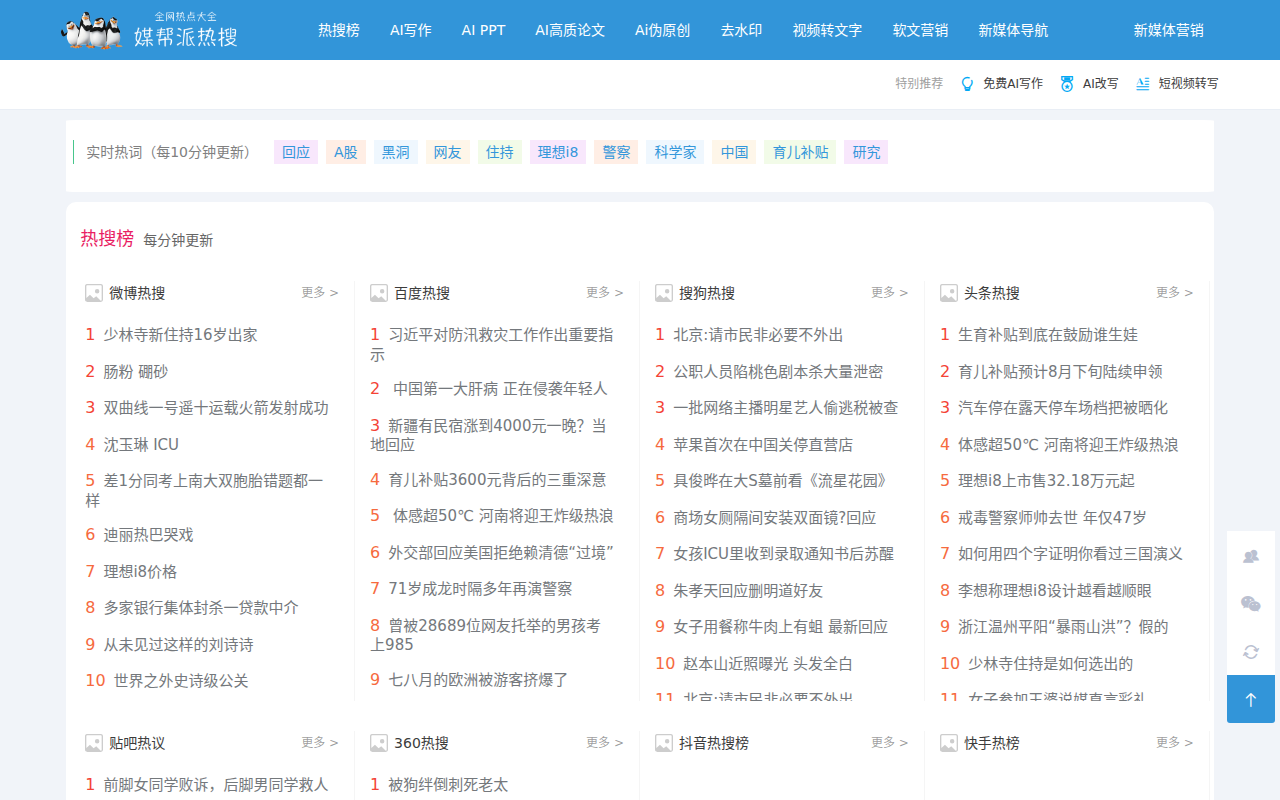Select the A股 hot-word tag
Image resolution: width=1280 pixels, height=800 pixels.
(346, 152)
